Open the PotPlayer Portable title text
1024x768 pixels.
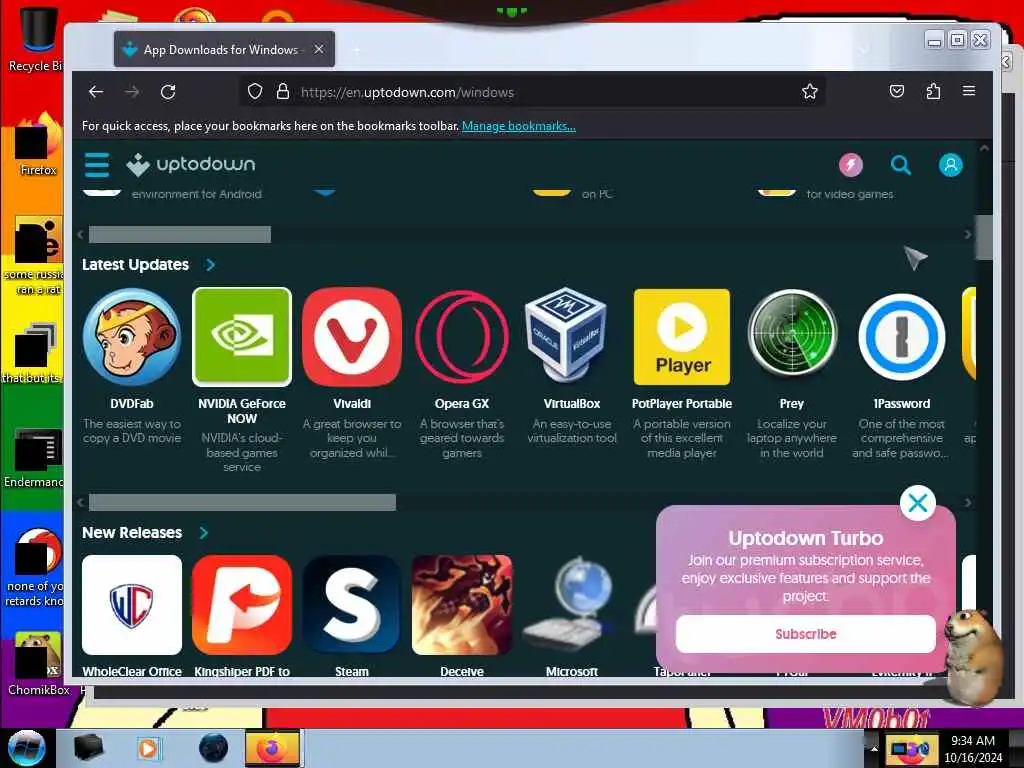coord(682,404)
